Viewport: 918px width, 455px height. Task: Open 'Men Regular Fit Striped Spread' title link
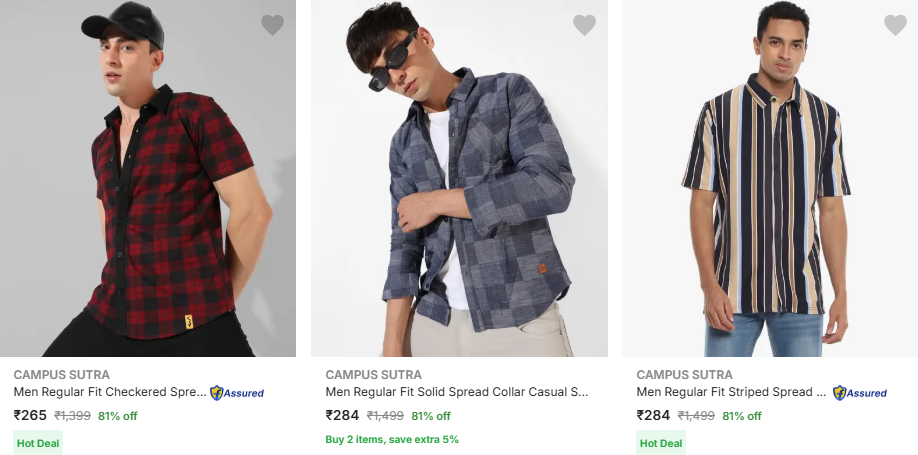pyautogui.click(x=732, y=392)
